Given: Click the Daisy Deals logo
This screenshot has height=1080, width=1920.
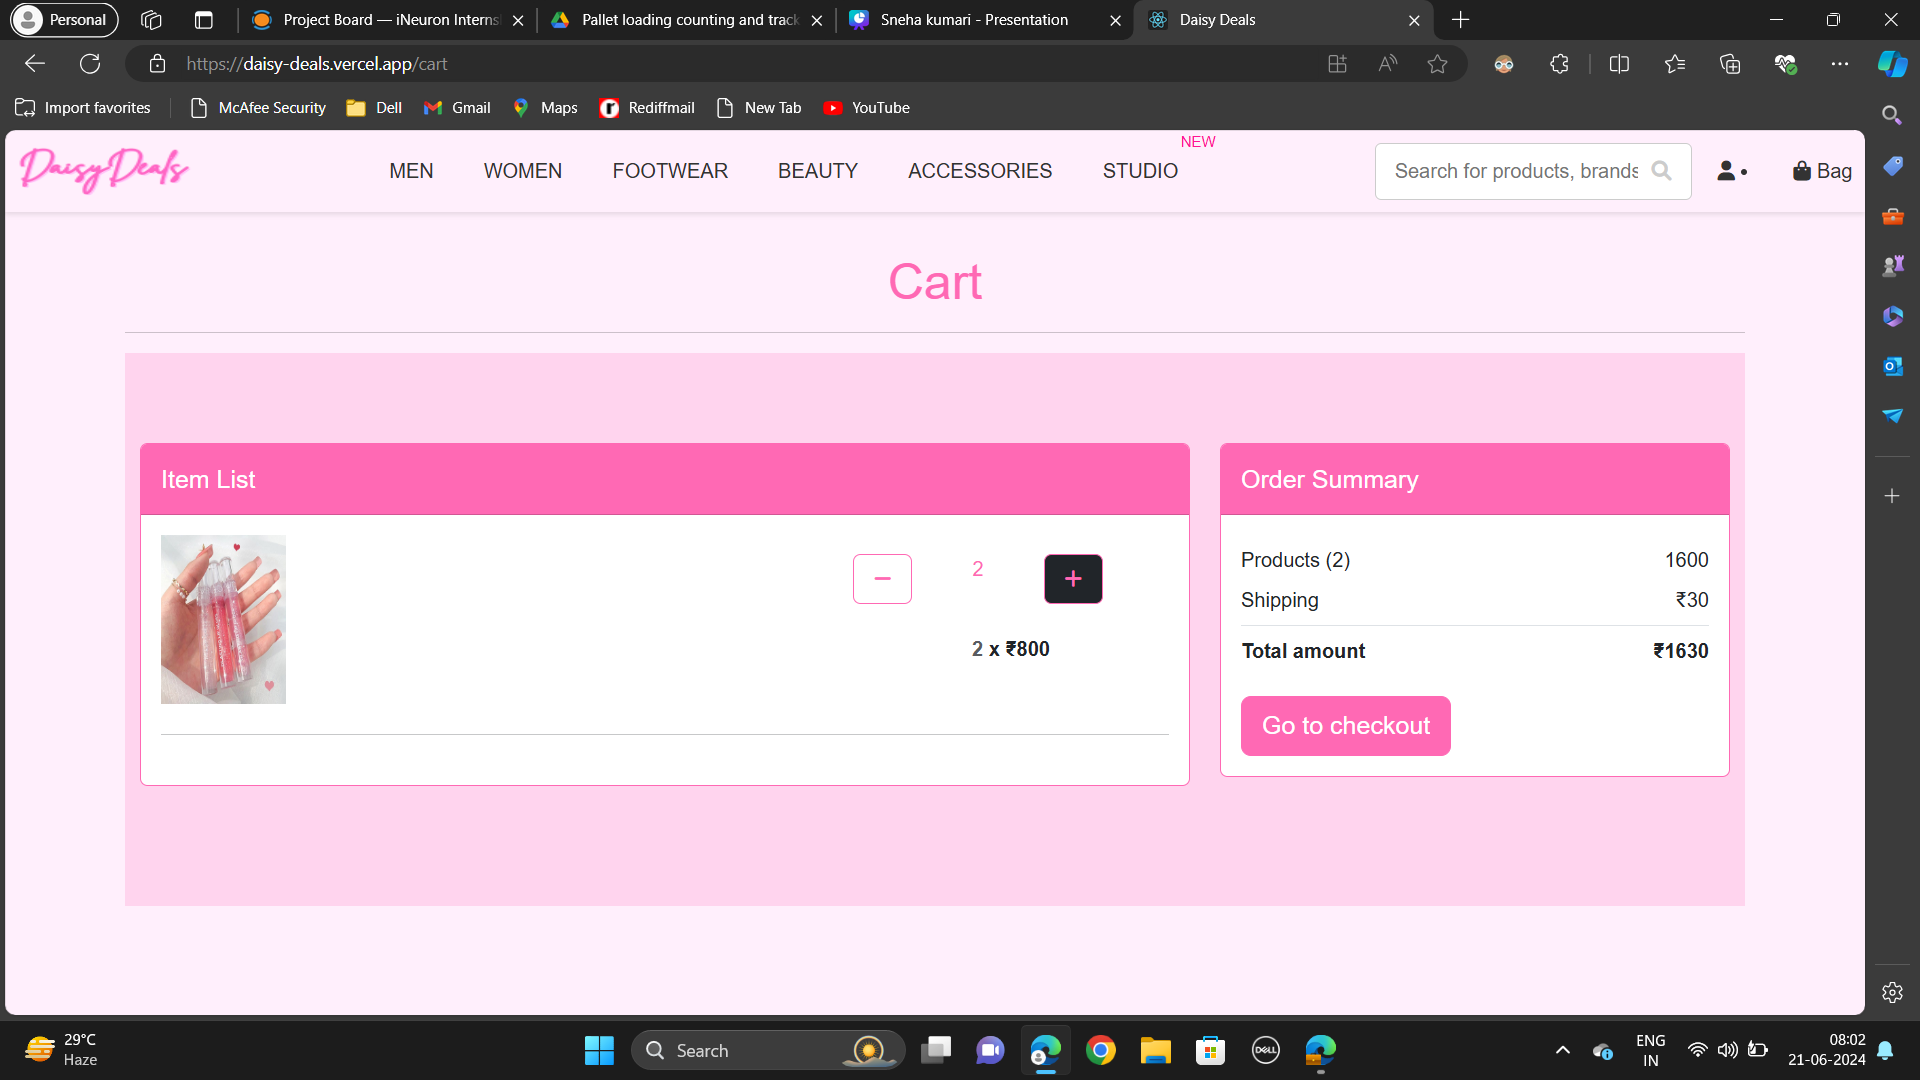Looking at the screenshot, I should click(104, 169).
